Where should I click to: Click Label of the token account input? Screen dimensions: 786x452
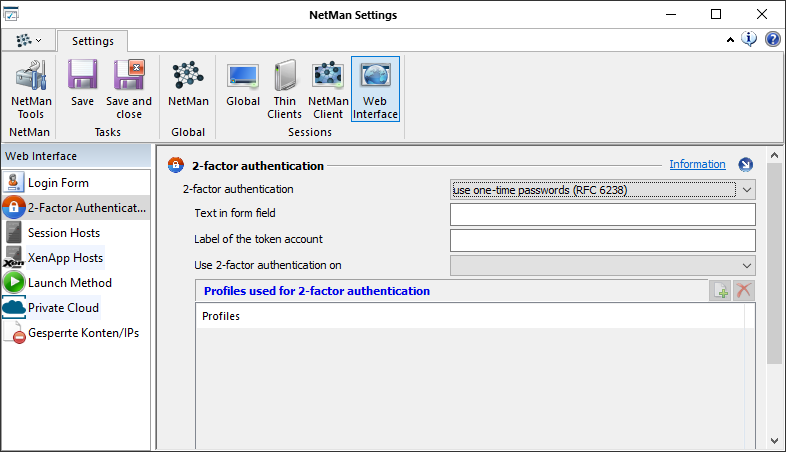(x=603, y=241)
